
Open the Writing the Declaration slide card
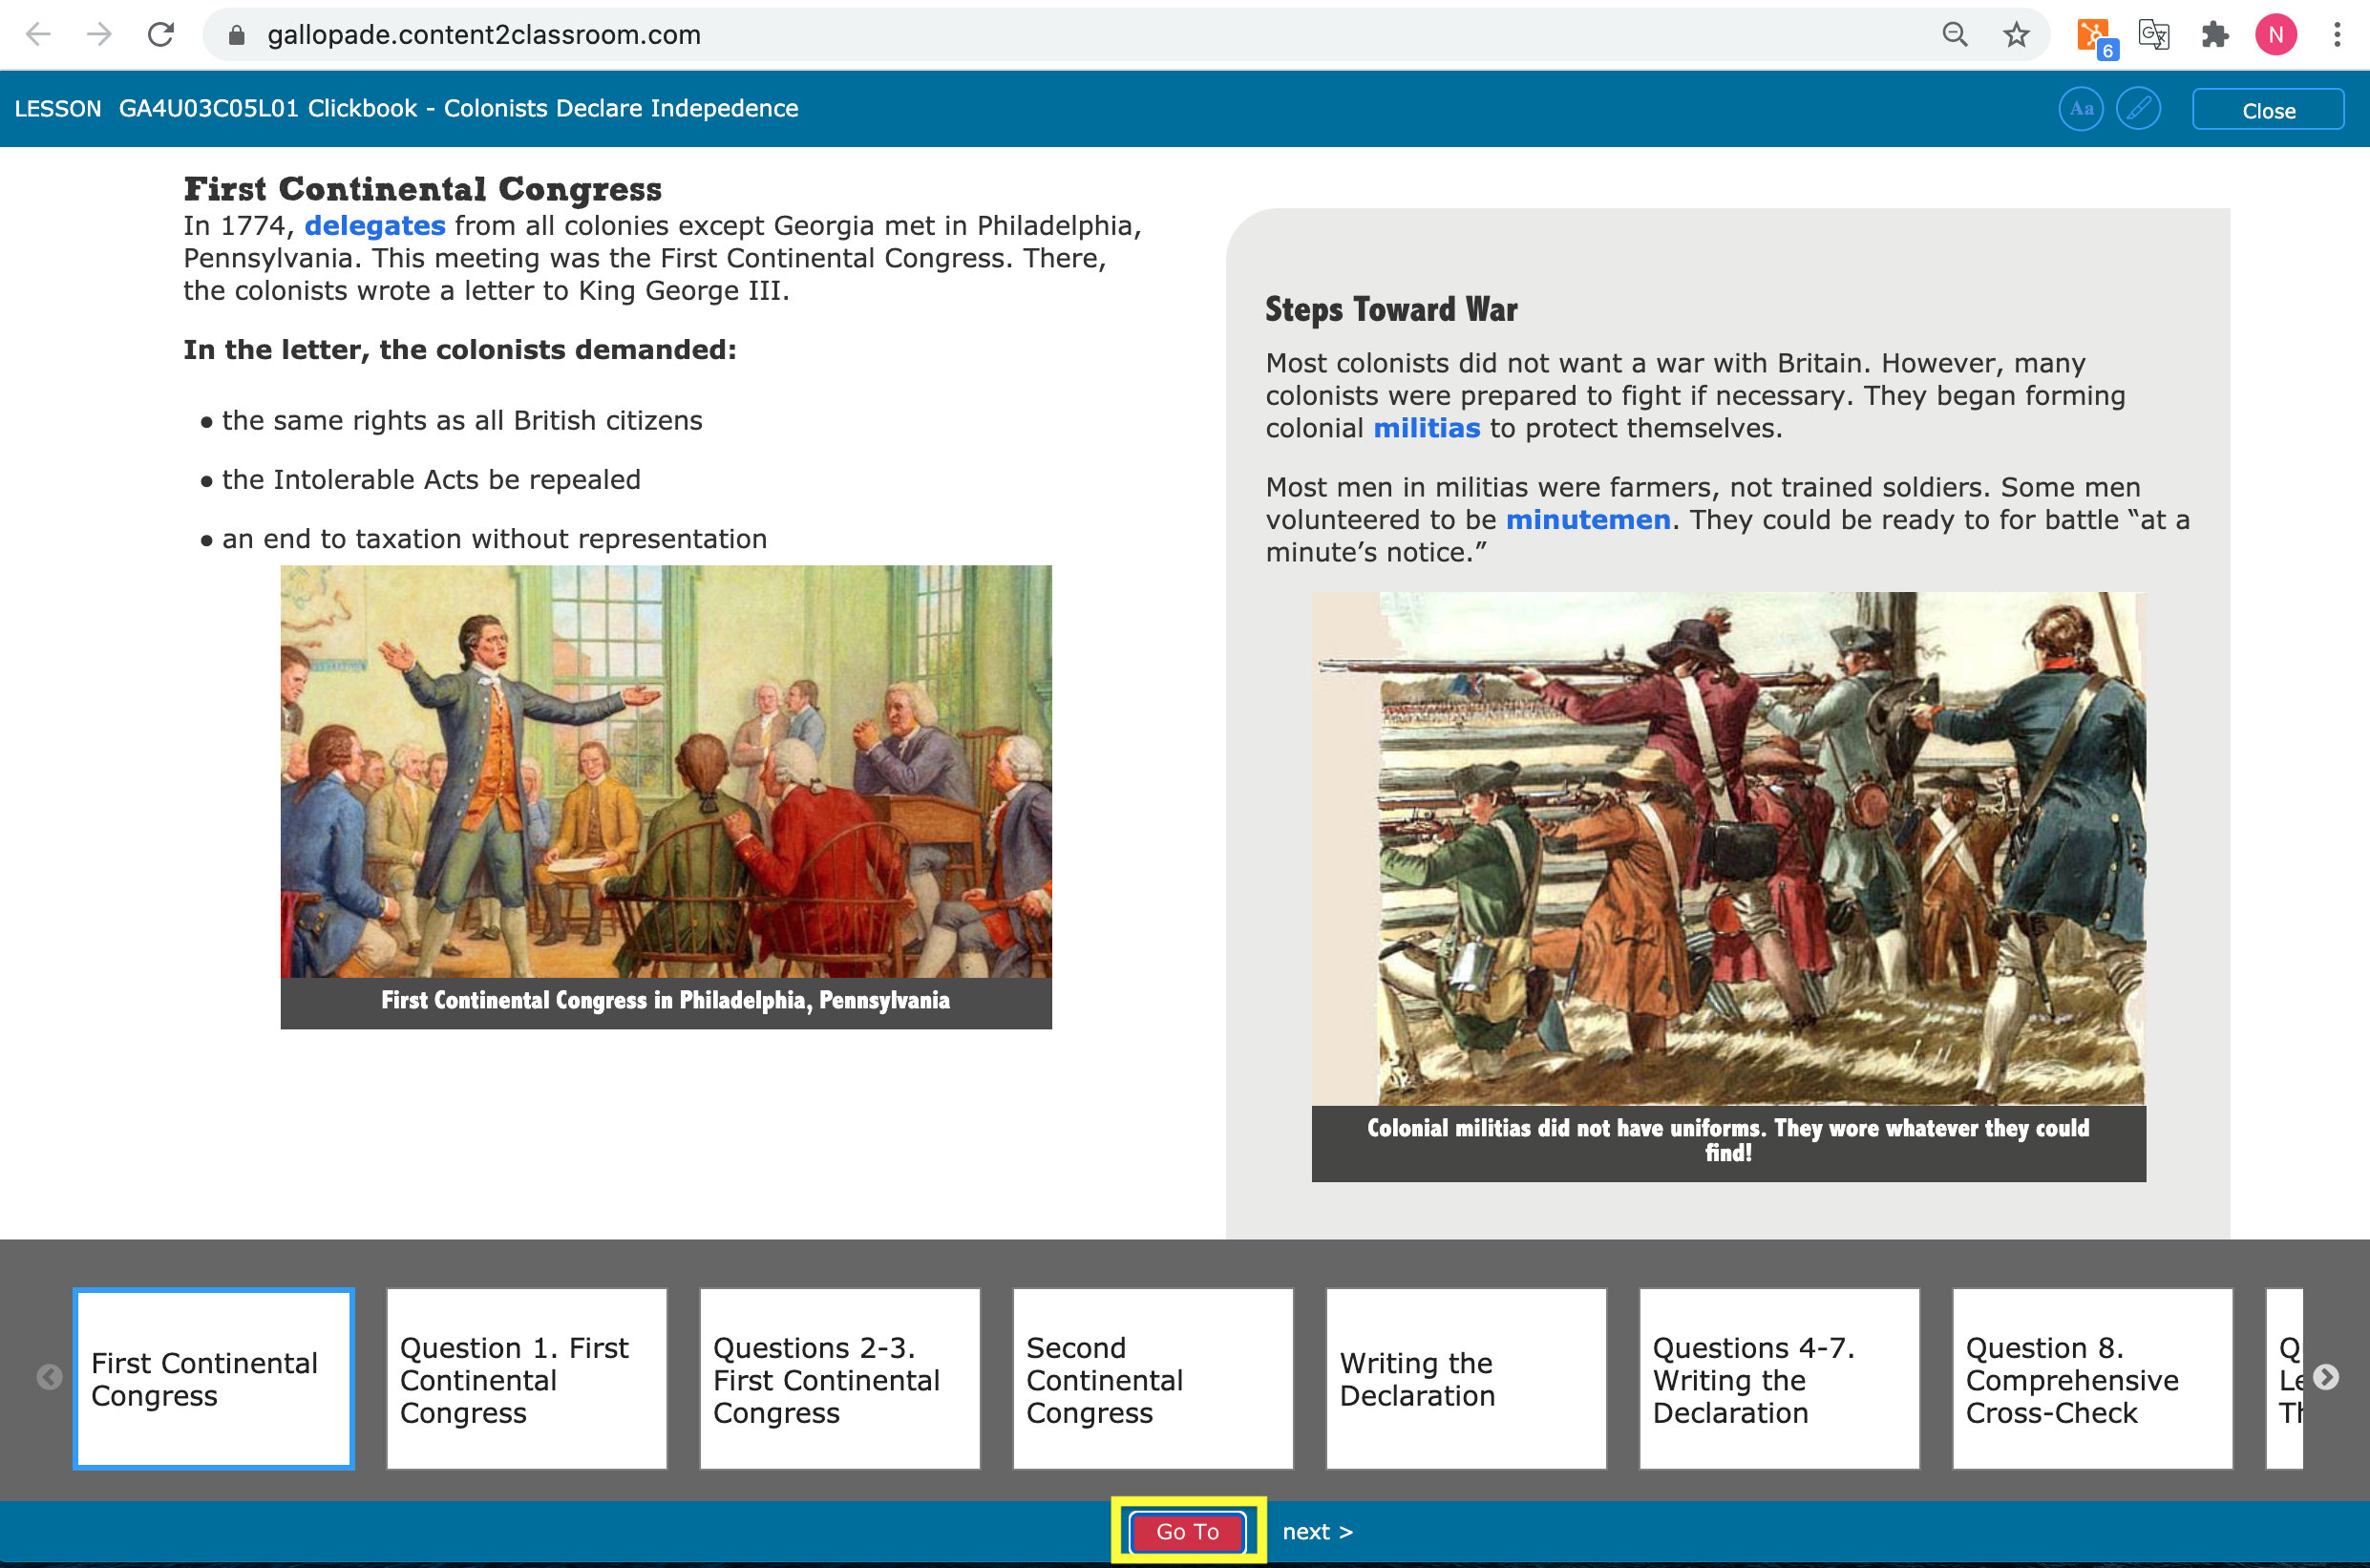coord(1466,1379)
